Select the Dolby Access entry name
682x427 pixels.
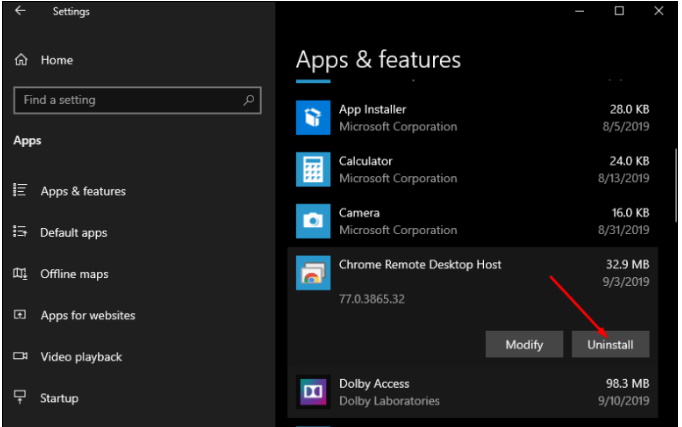[x=374, y=384]
